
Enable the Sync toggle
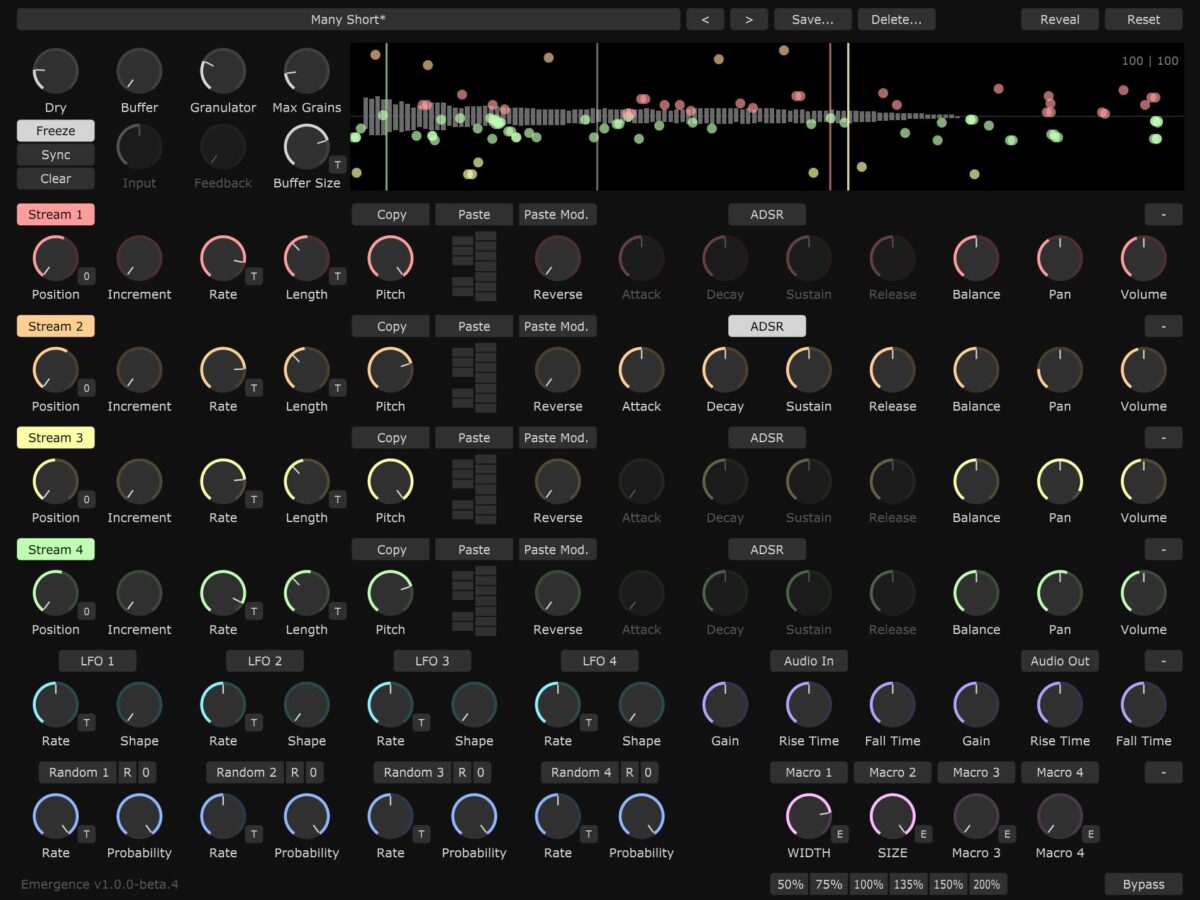pyautogui.click(x=56, y=155)
